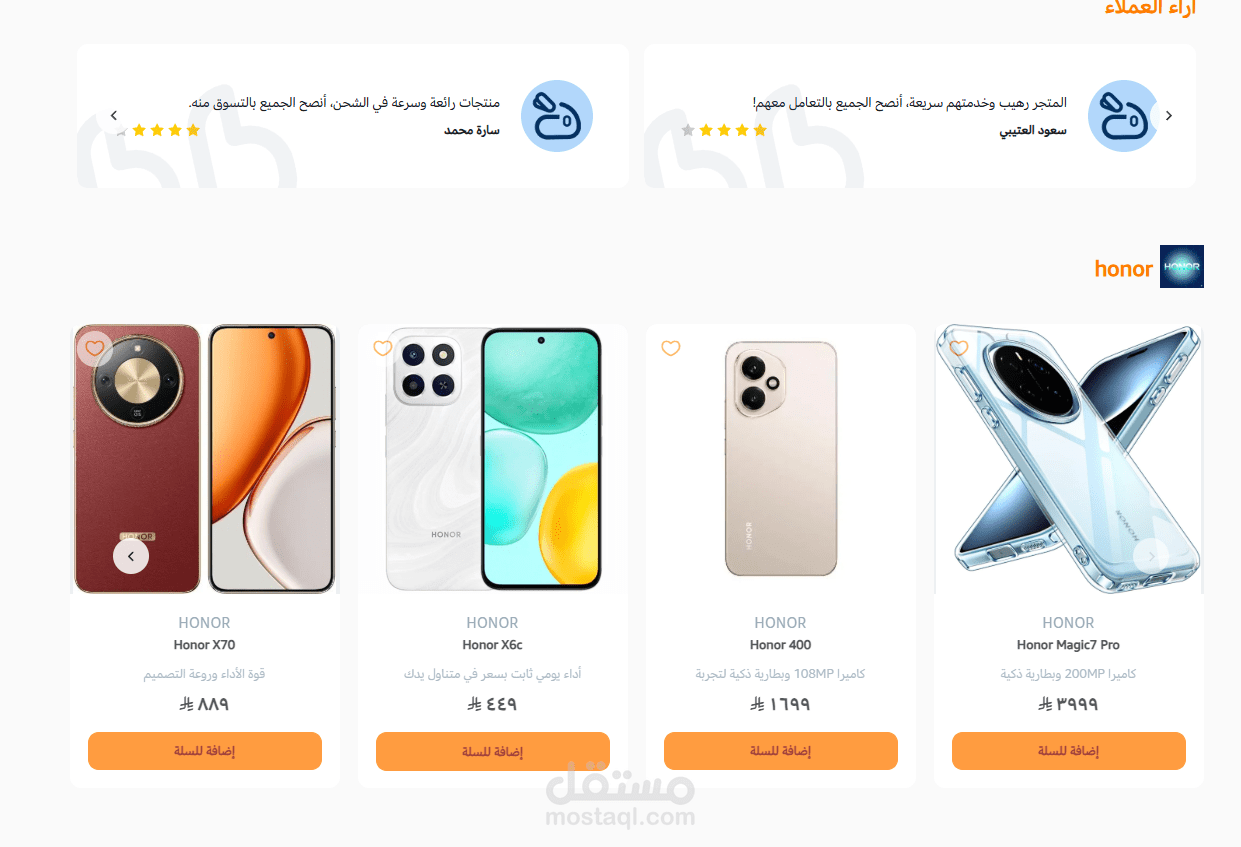The width and height of the screenshot is (1241, 847).
Task: Open the Honor 400 product image
Action: coord(781,459)
